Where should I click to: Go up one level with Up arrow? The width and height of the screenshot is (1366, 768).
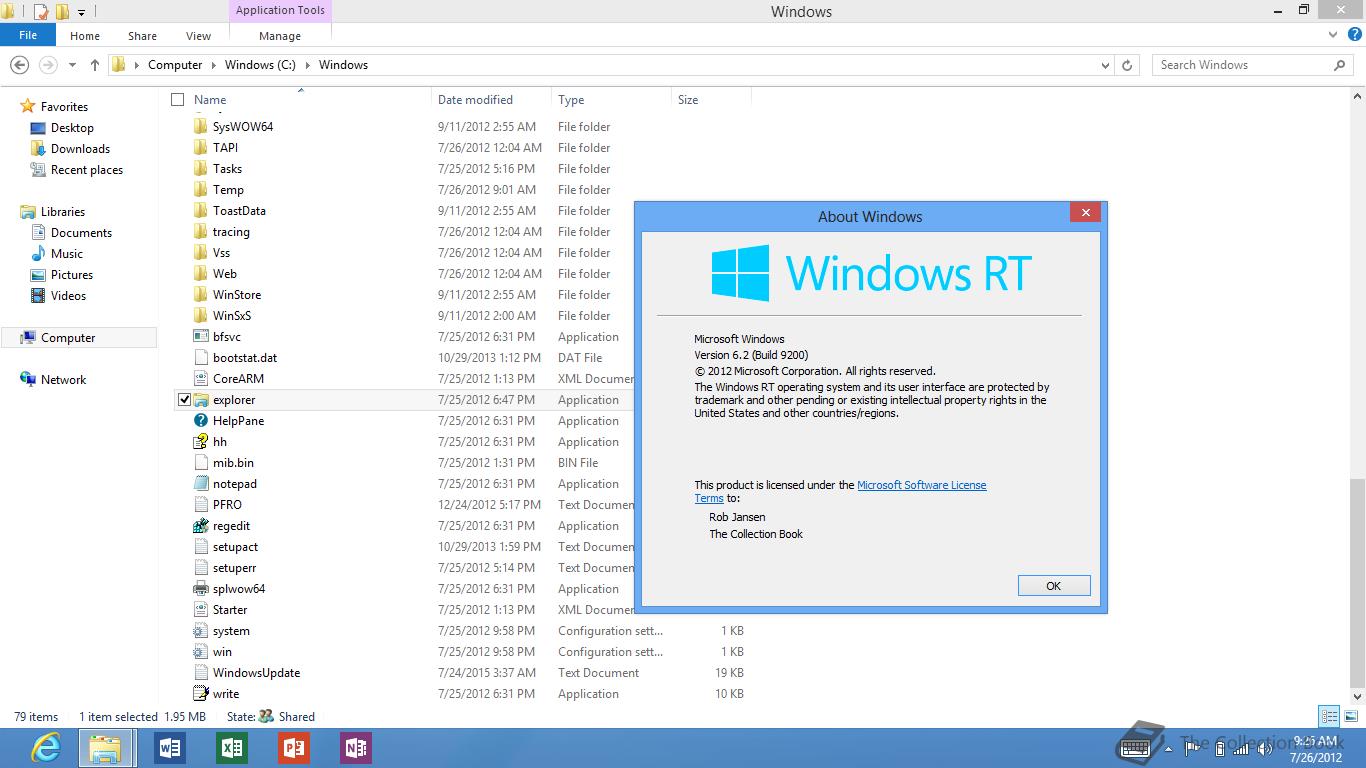click(95, 65)
